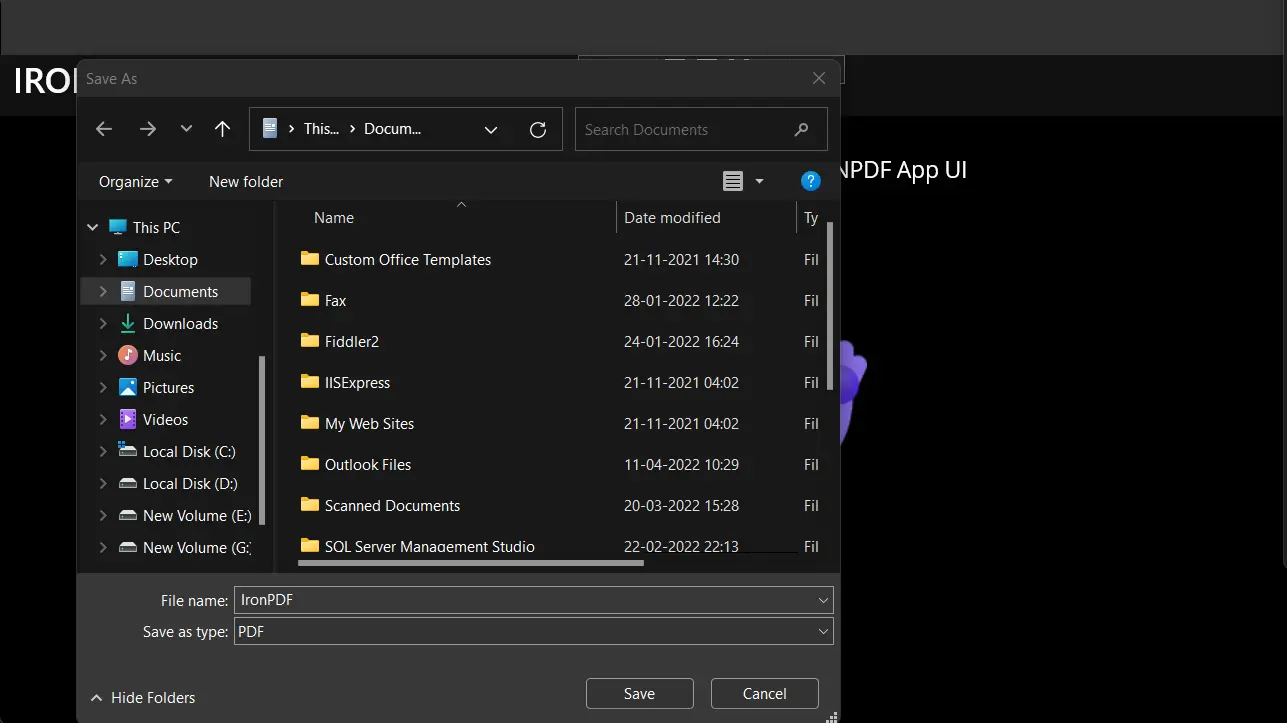1287x723 pixels.
Task: Click the Docum… breadcrumb in address bar
Action: 392,129
